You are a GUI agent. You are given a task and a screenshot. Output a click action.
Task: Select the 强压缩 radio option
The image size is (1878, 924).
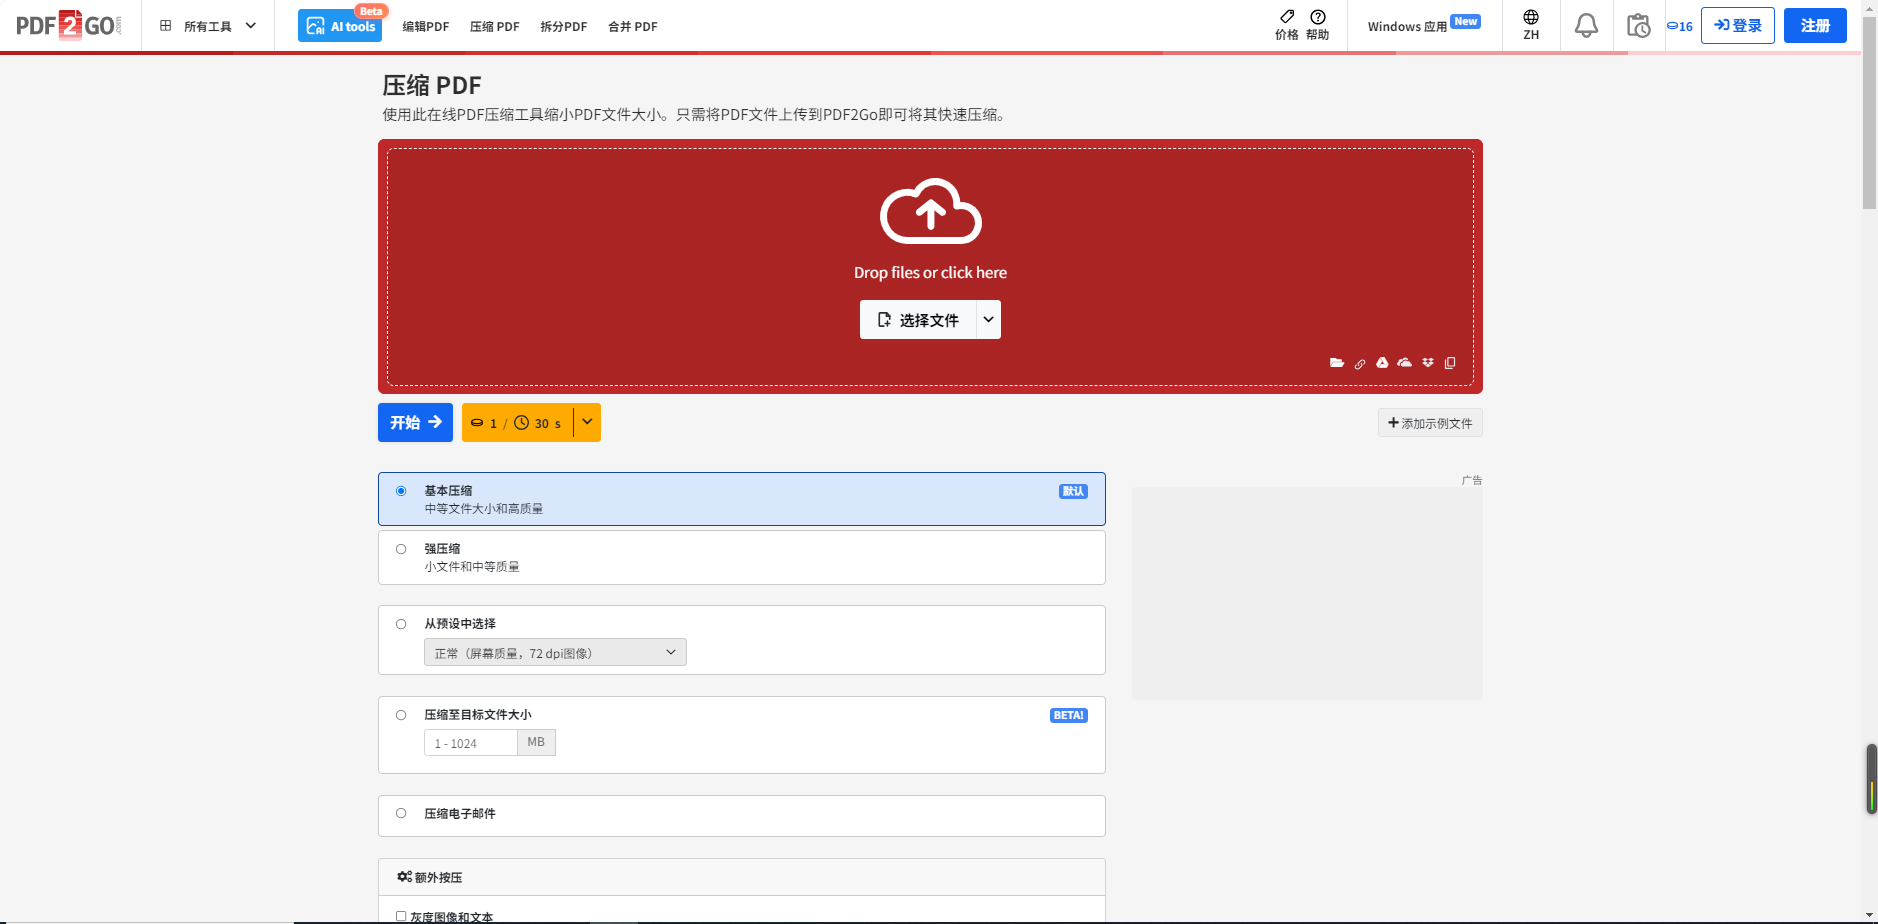pos(401,549)
